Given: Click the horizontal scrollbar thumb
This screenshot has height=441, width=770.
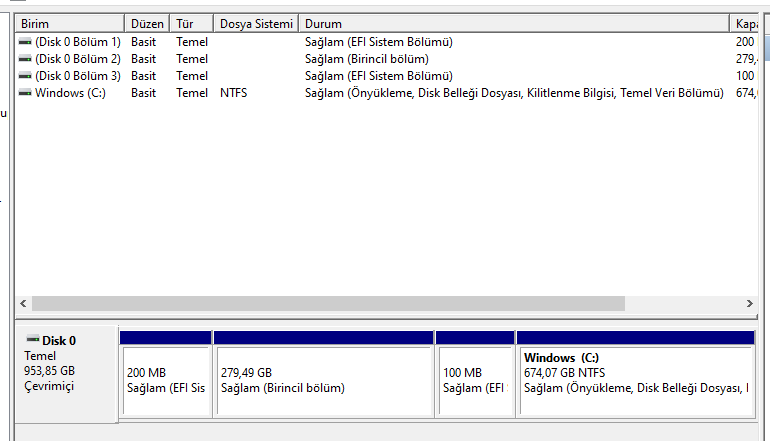Looking at the screenshot, I should [328, 303].
